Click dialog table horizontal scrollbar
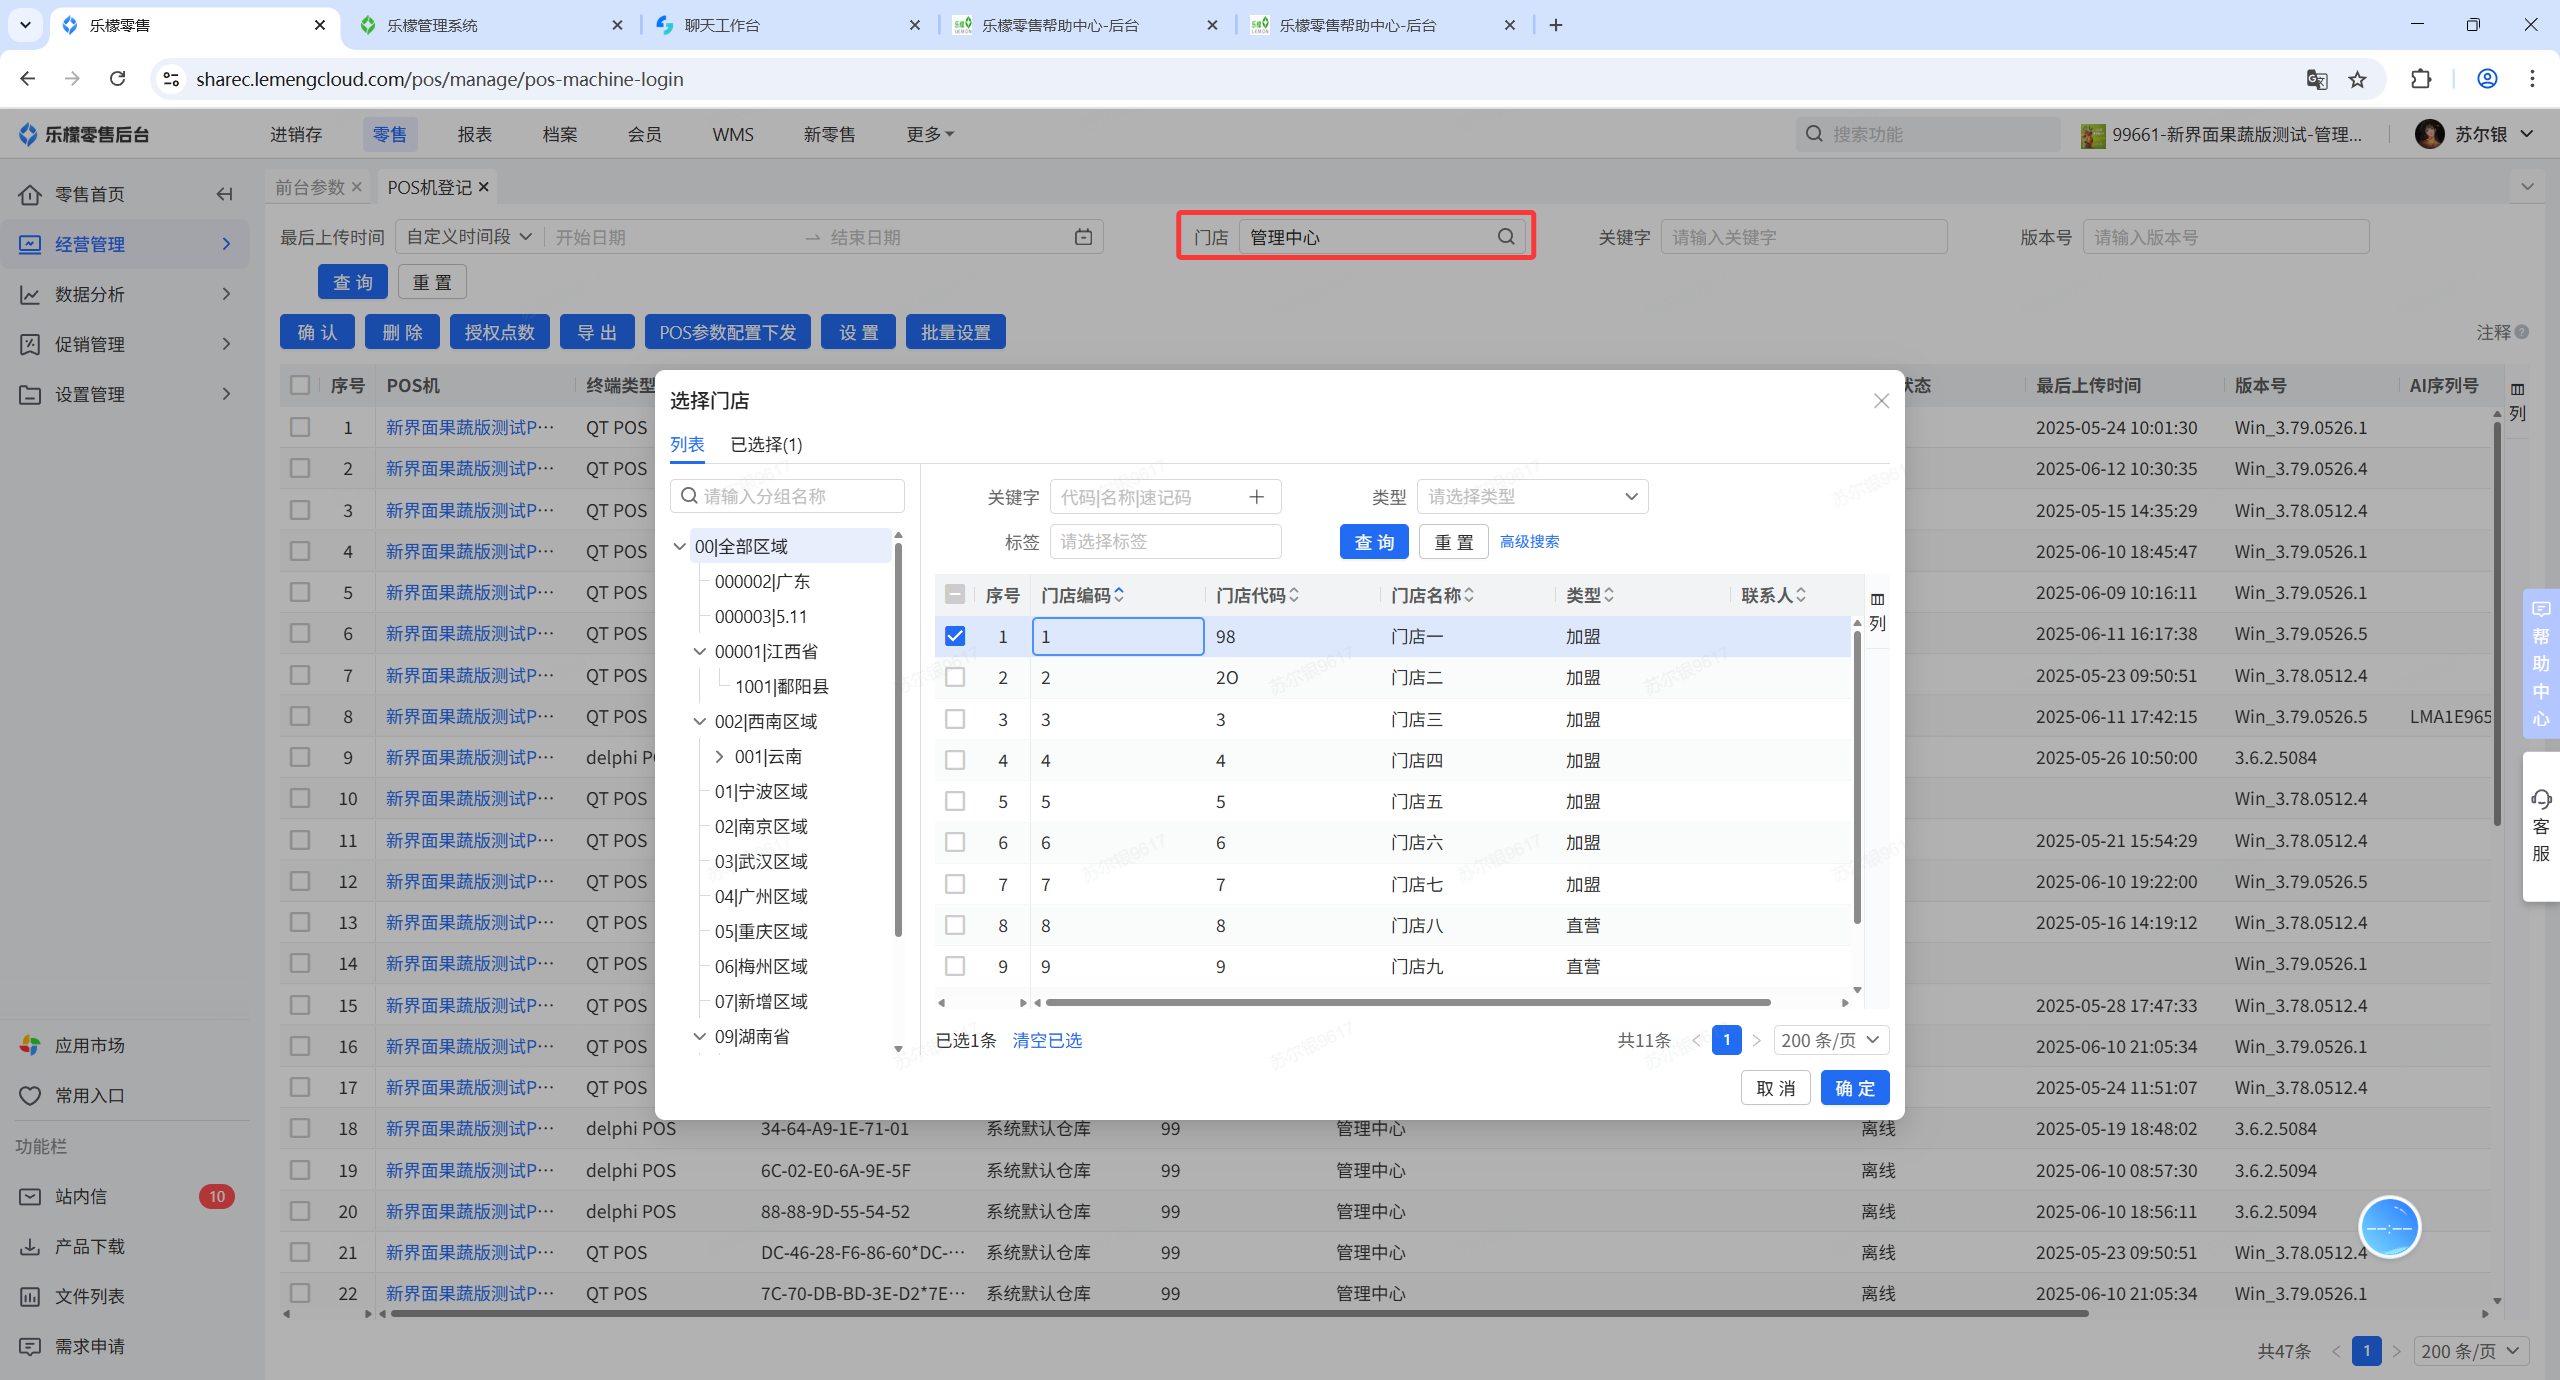 [1407, 1002]
